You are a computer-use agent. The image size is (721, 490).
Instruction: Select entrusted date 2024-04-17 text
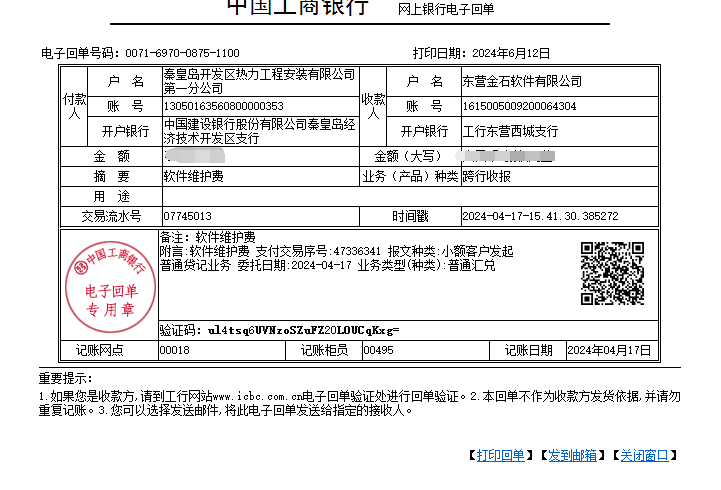[x=321, y=266]
